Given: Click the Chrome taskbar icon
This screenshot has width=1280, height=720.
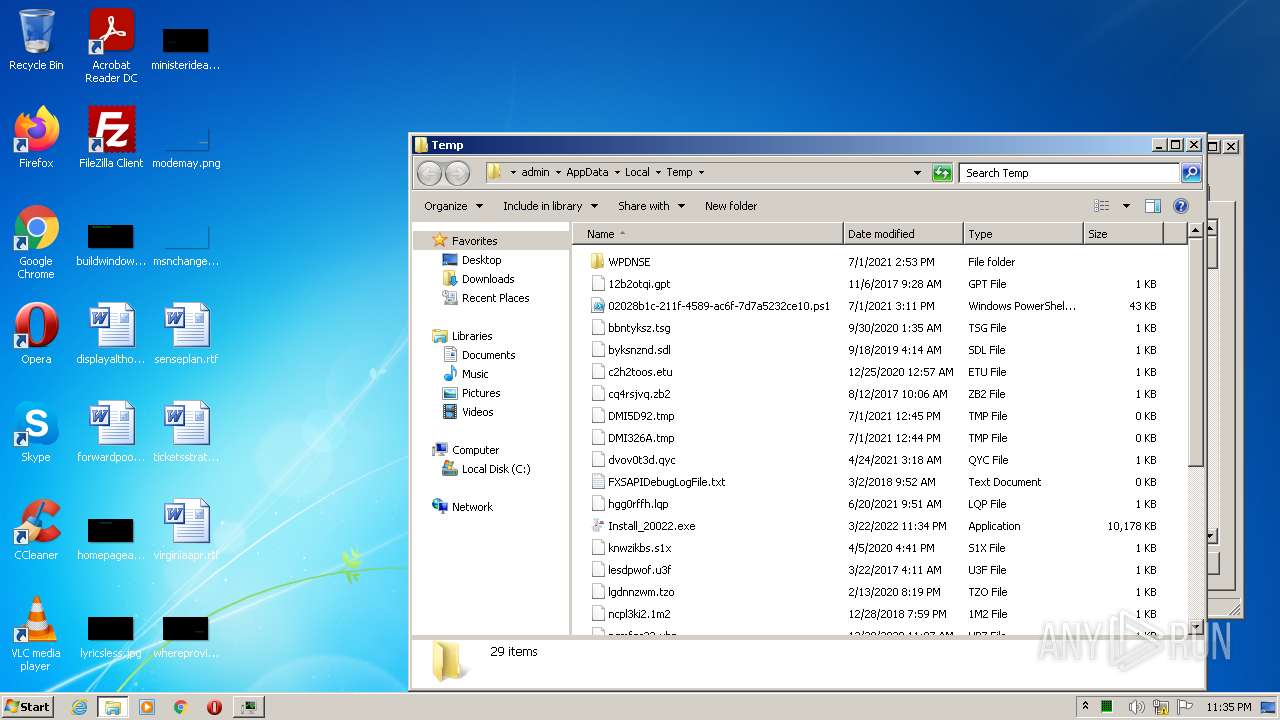Looking at the screenshot, I should point(181,707).
